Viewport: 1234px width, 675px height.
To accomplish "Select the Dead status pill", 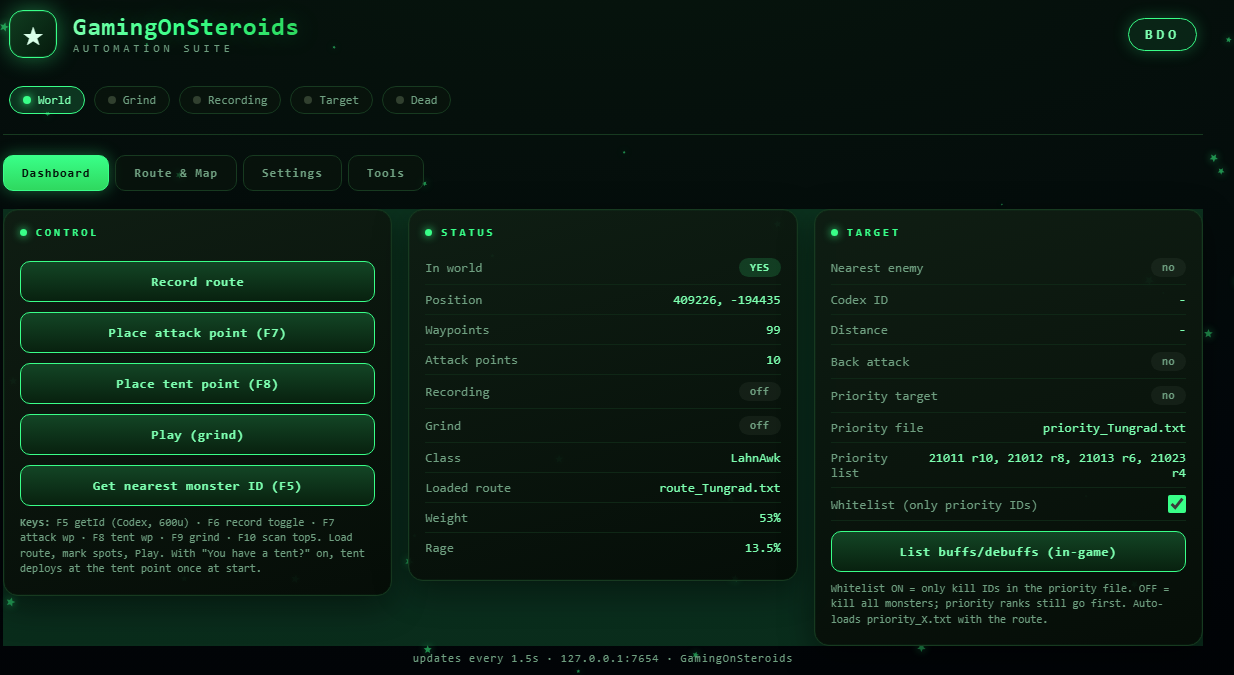I will pos(416,100).
